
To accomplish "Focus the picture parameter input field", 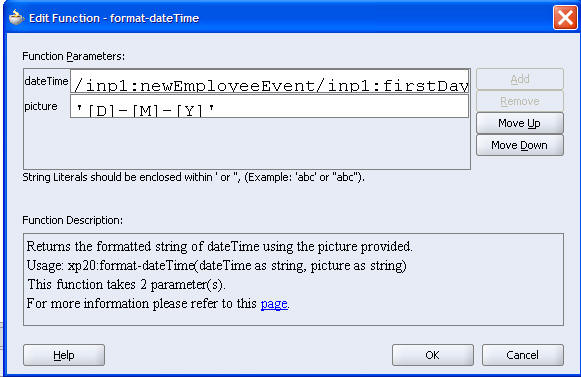I will pos(269,106).
